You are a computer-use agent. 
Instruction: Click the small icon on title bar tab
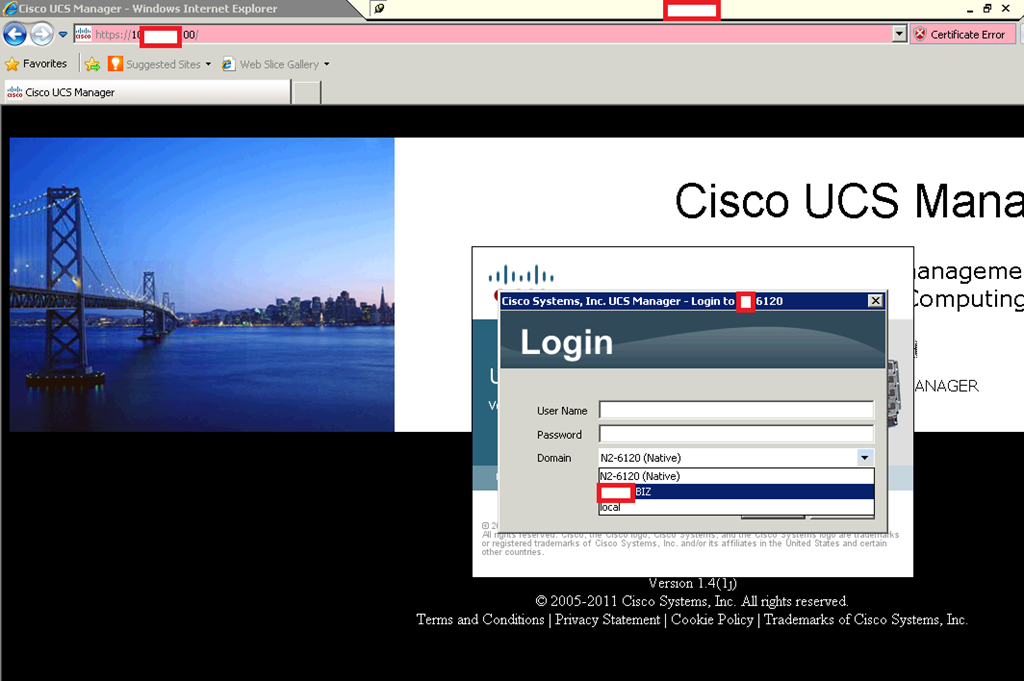click(379, 8)
